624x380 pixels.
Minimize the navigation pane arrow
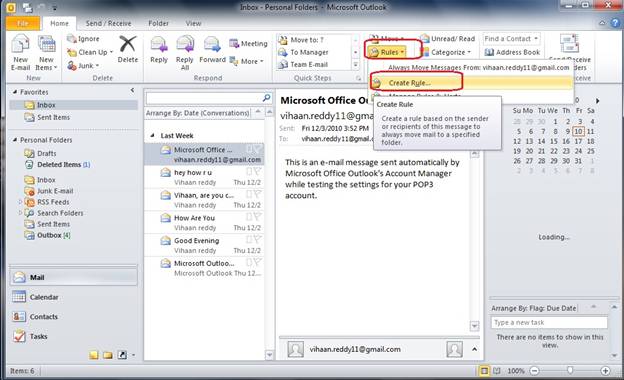pyautogui.click(x=133, y=91)
